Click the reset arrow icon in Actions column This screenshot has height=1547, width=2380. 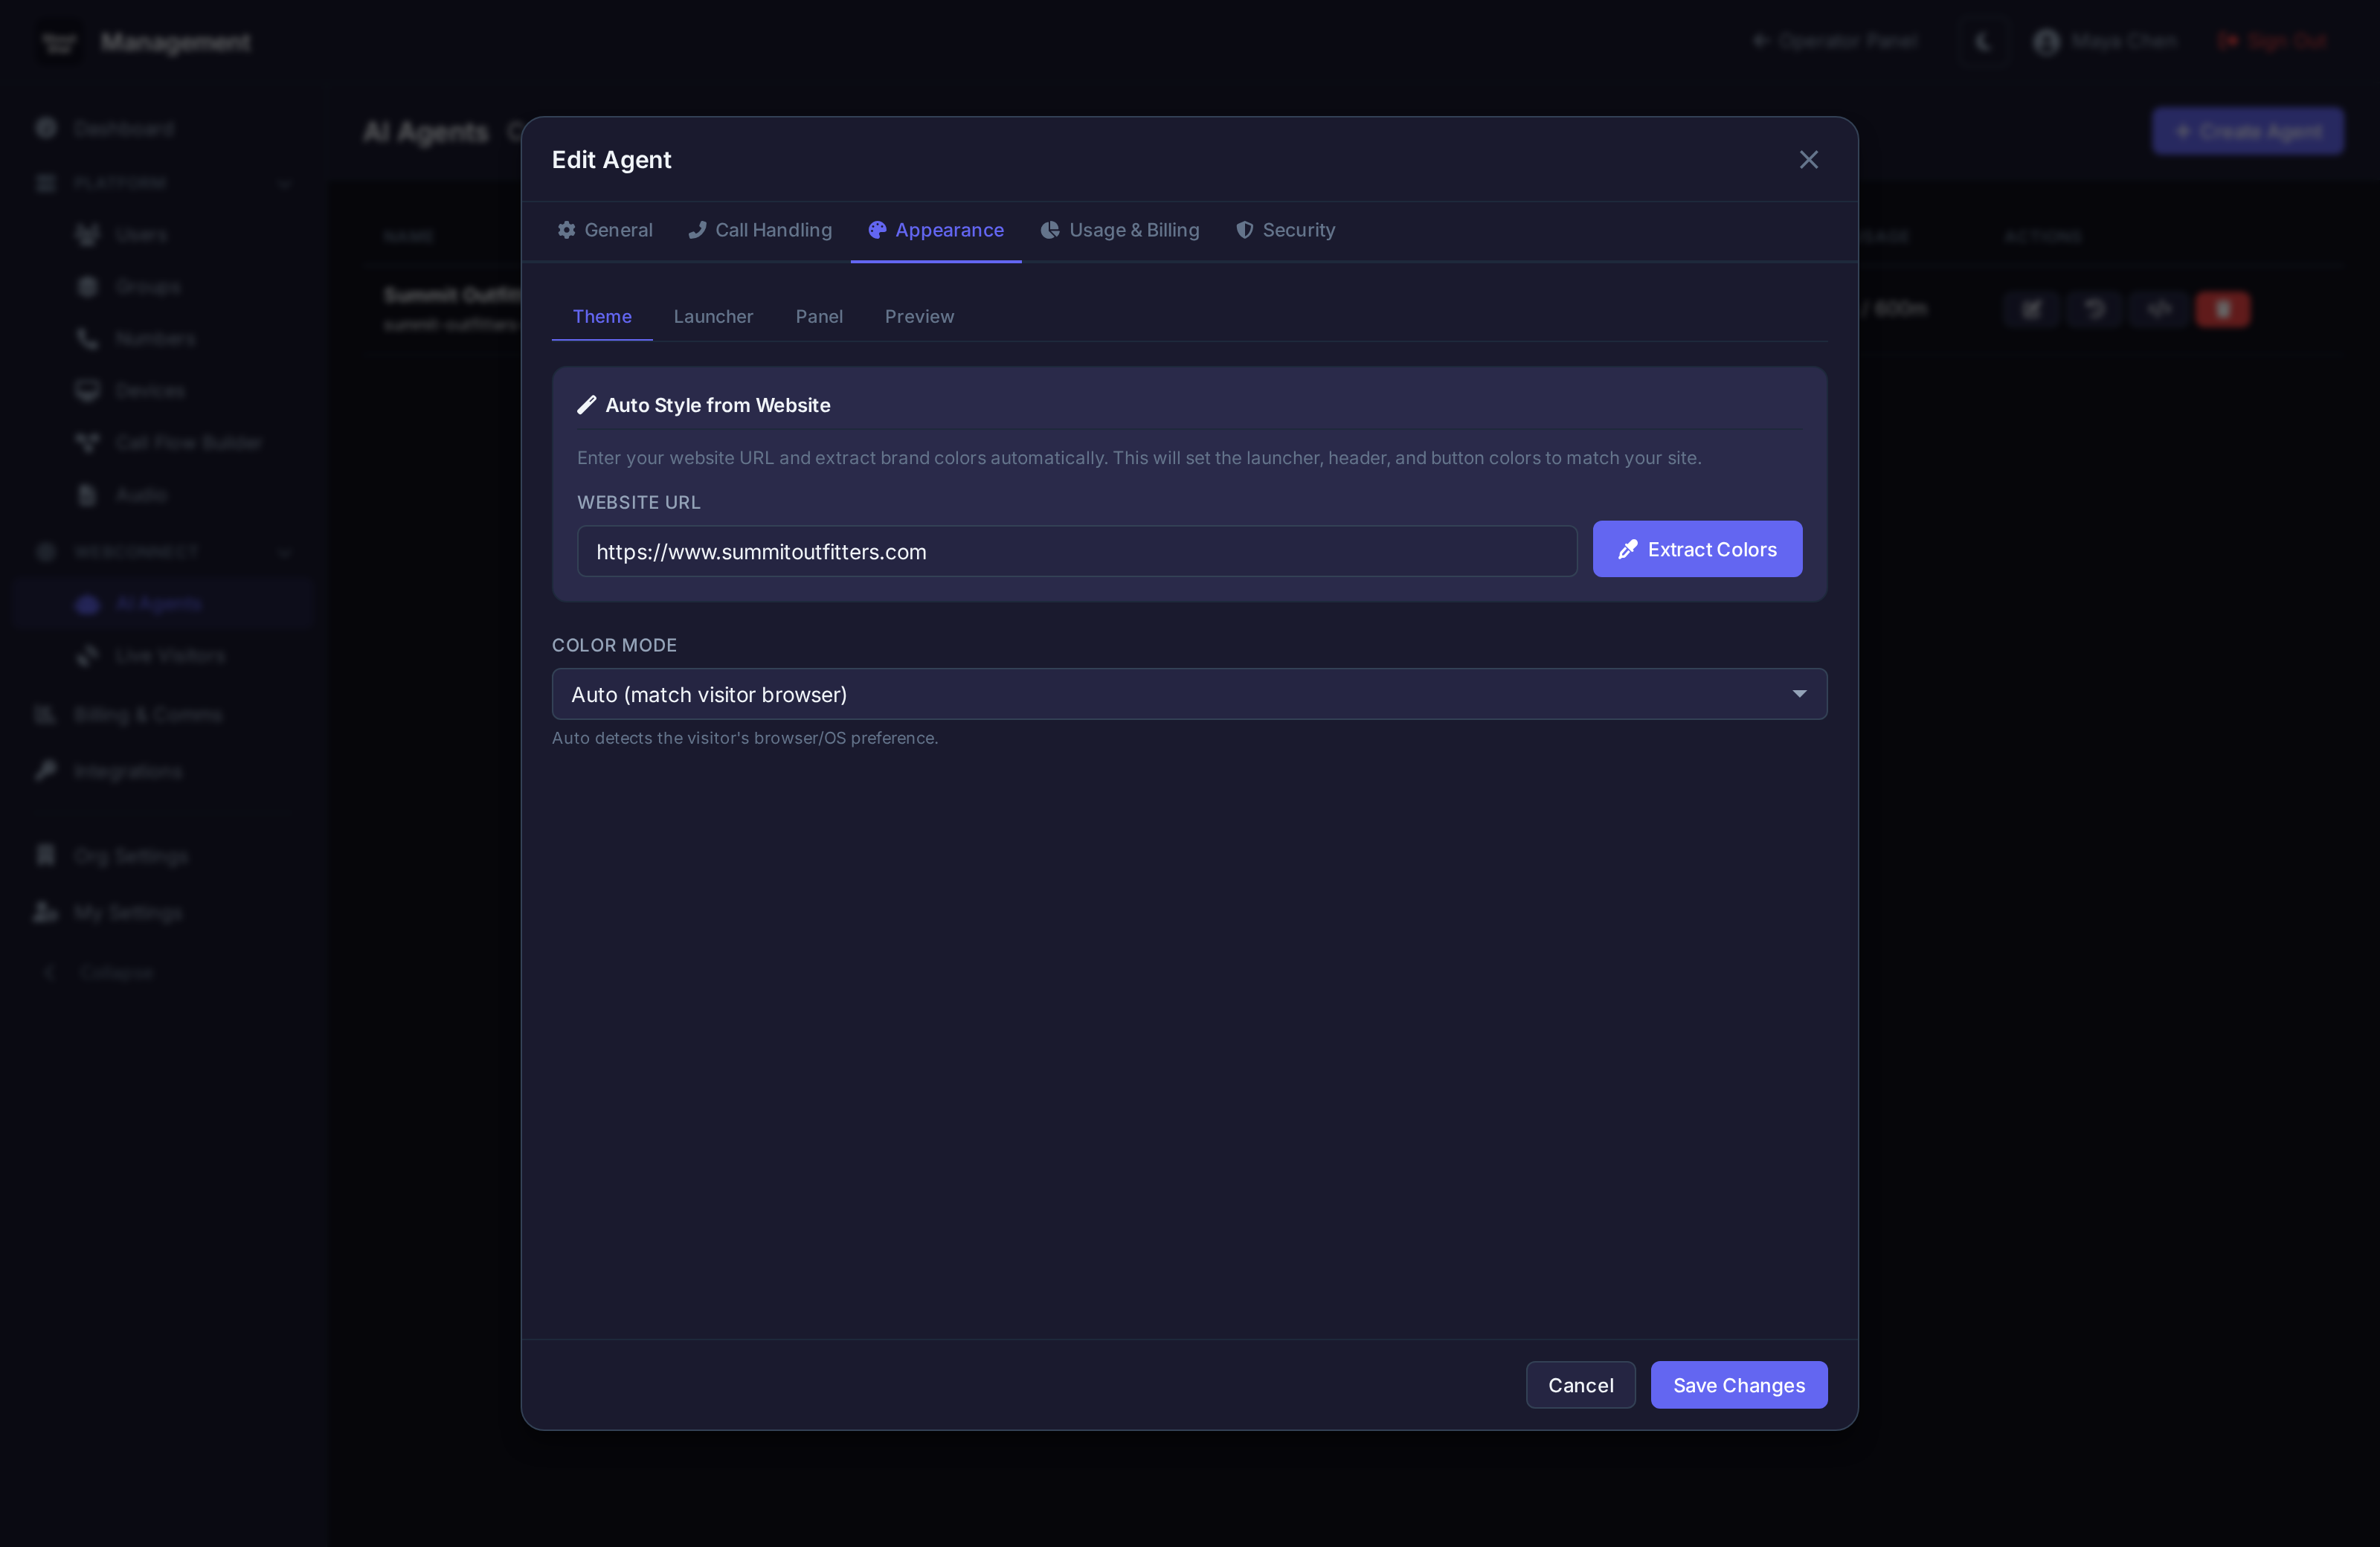[x=2095, y=309]
